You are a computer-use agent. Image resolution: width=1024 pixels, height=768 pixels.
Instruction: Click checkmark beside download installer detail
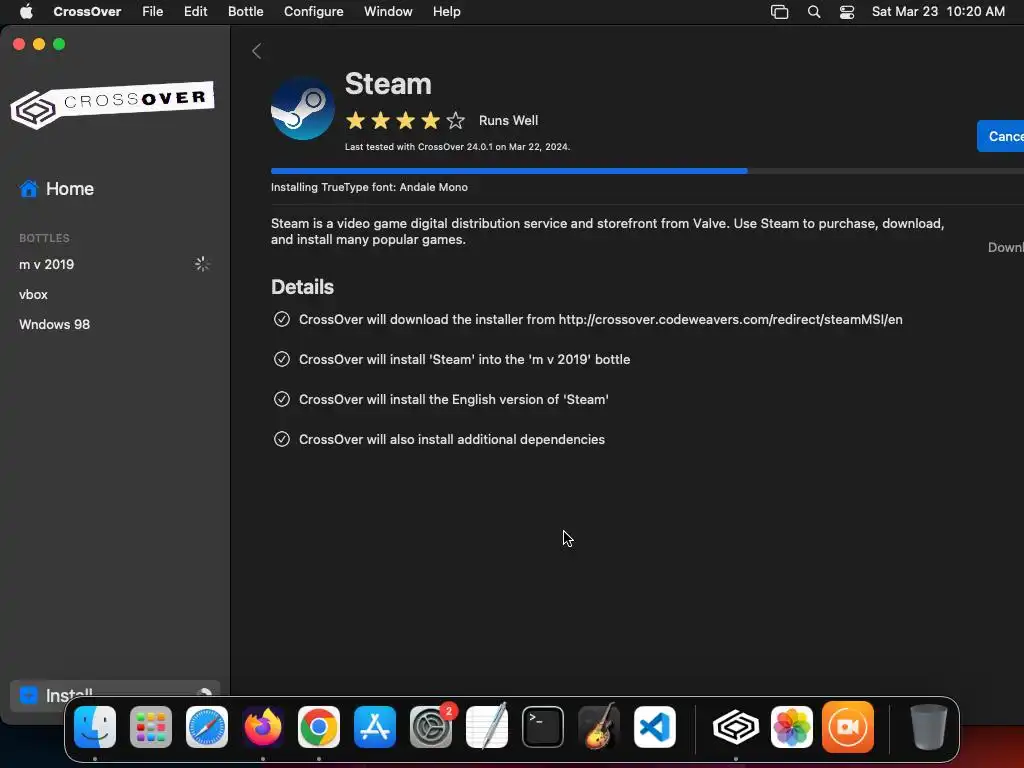tap(281, 319)
